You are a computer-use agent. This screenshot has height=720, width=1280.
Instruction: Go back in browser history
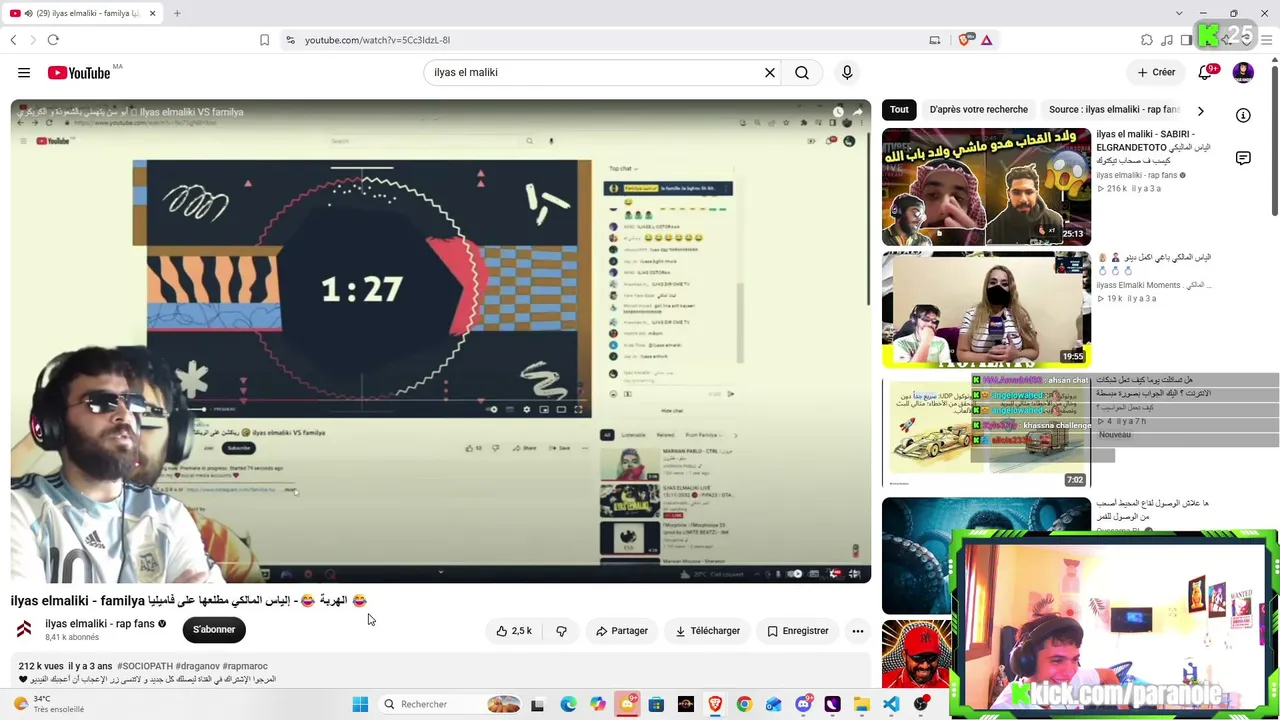13,40
